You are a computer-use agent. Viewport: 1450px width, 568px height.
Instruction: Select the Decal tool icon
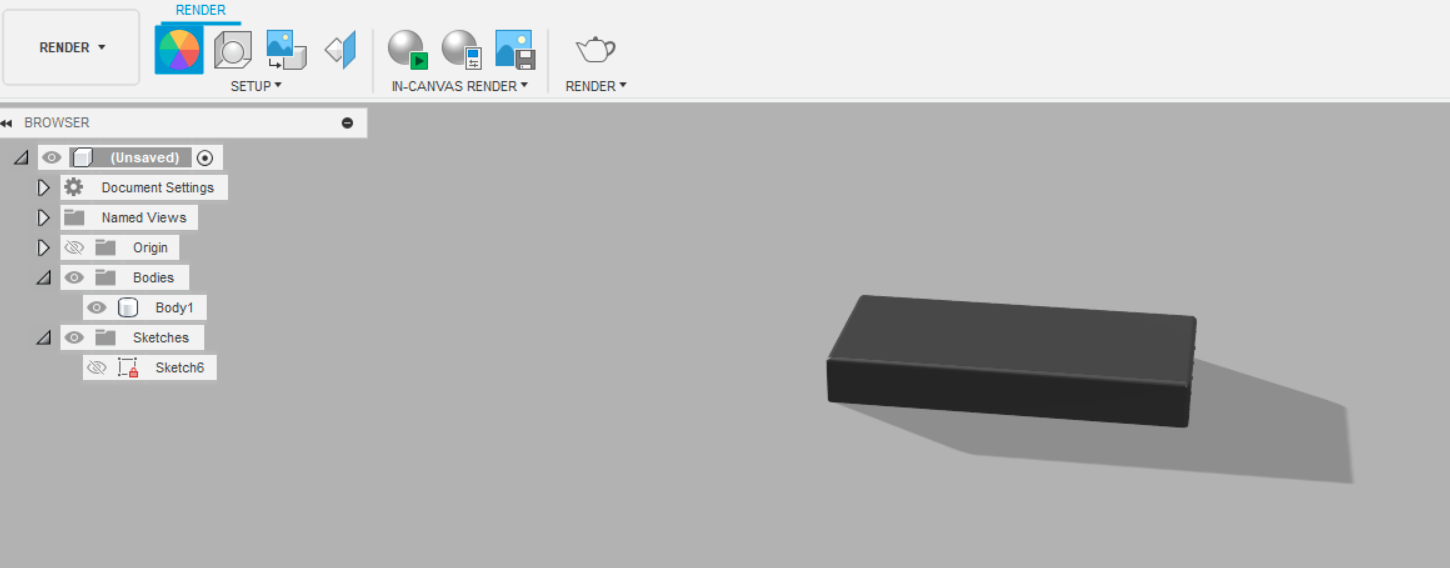286,49
